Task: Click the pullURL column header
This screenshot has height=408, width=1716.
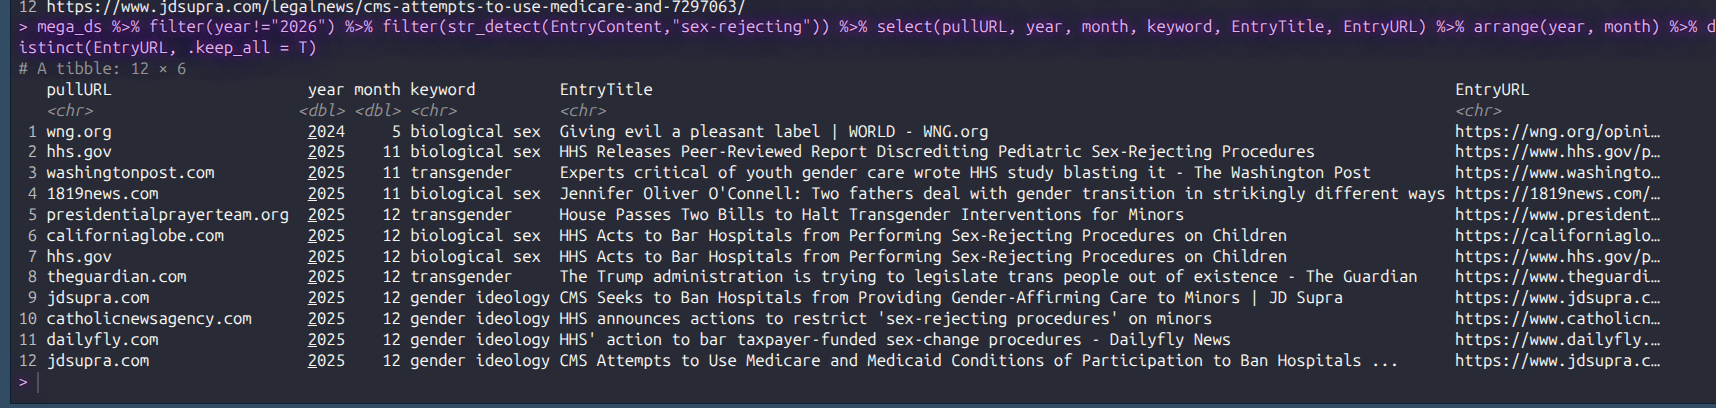Action: pos(79,90)
